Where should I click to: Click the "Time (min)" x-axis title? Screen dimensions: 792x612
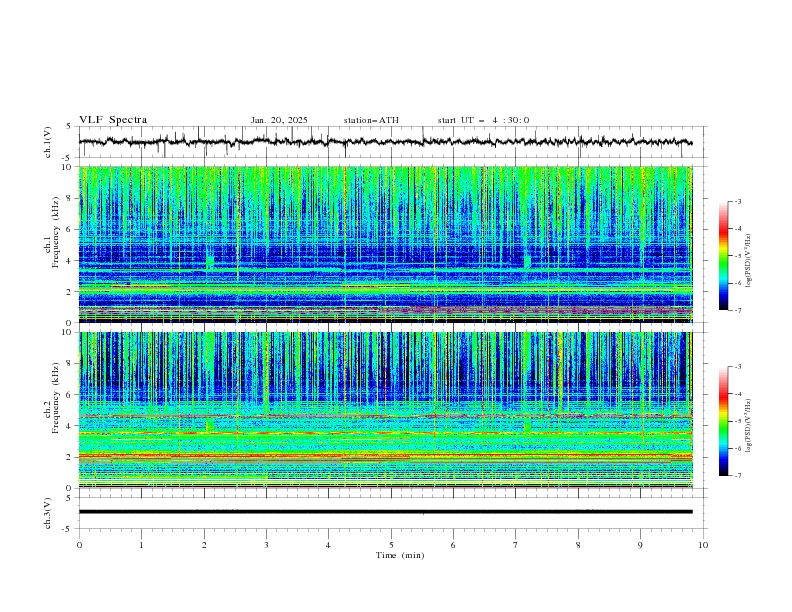click(400, 555)
